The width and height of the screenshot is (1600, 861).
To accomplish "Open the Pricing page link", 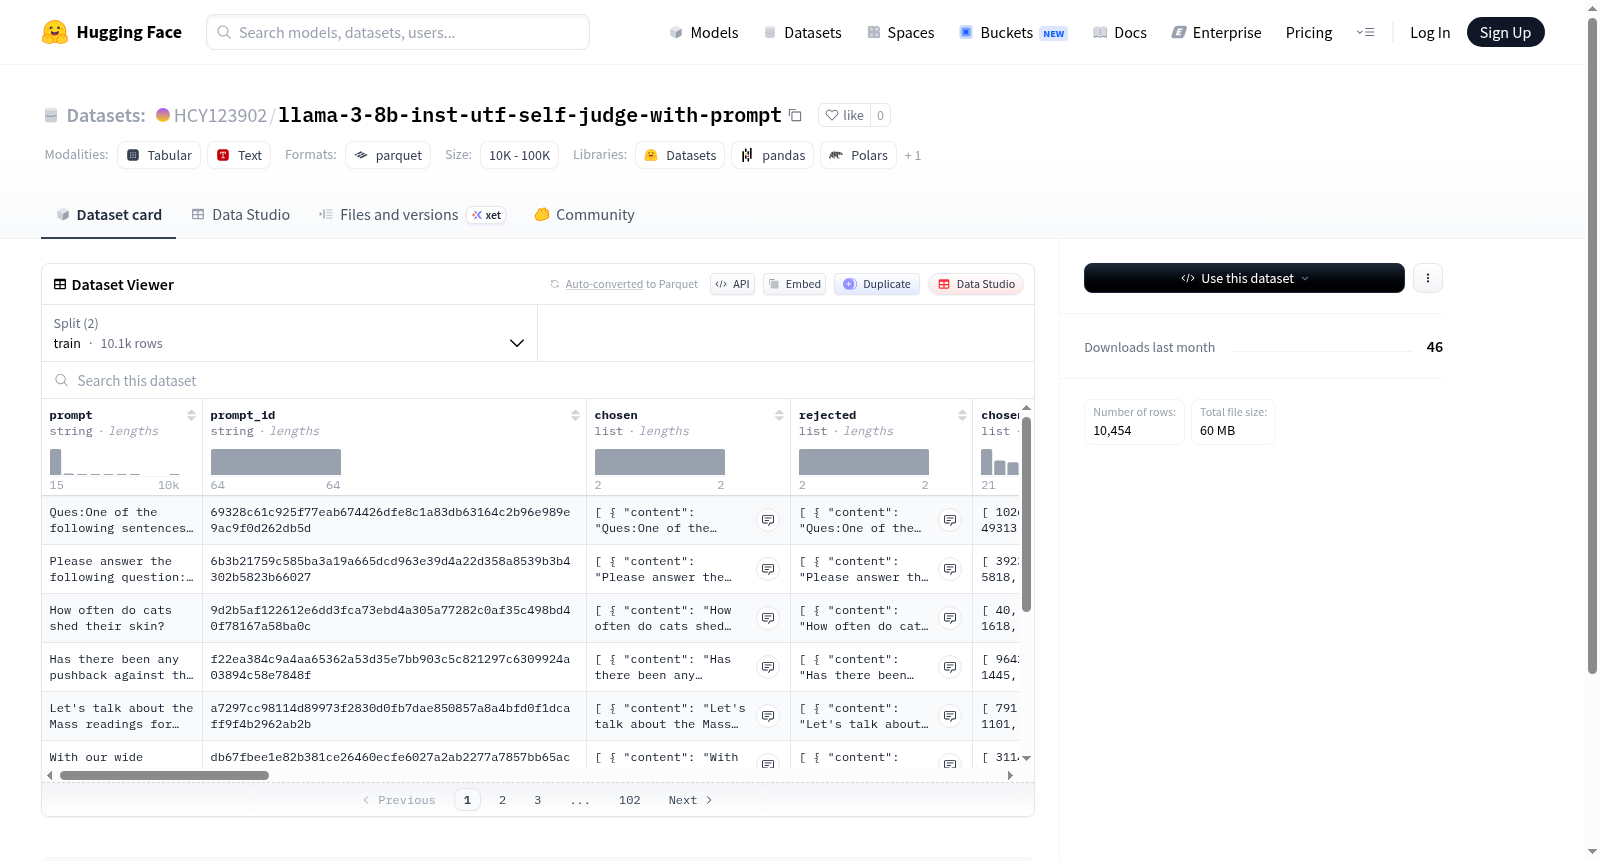I will click(1309, 32).
